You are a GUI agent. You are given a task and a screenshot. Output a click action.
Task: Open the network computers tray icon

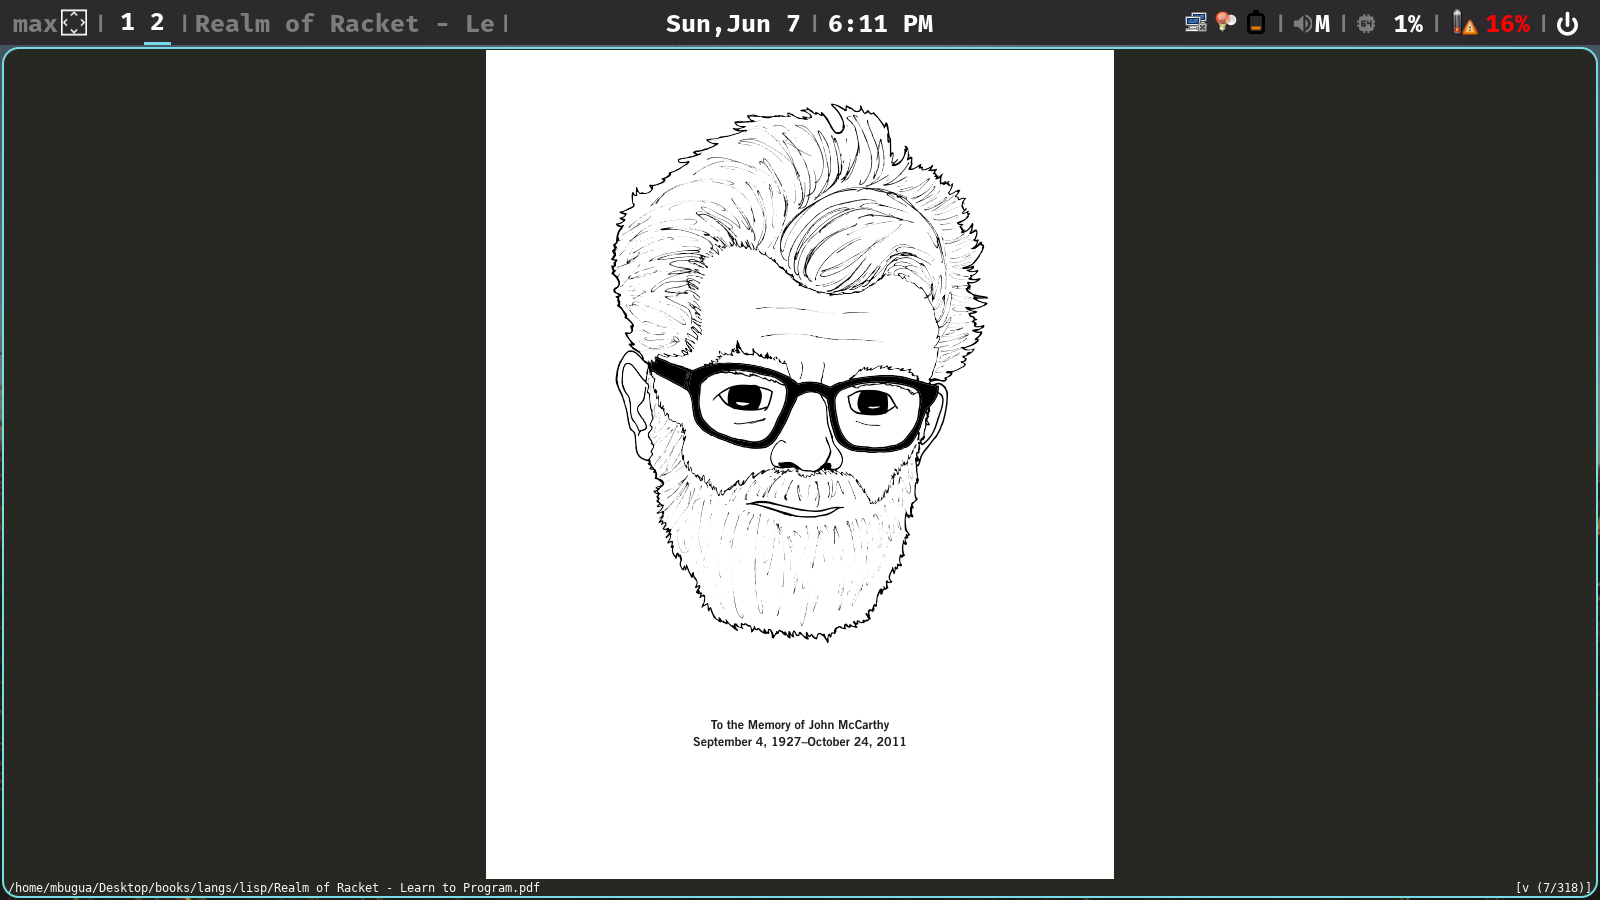pyautogui.click(x=1196, y=22)
